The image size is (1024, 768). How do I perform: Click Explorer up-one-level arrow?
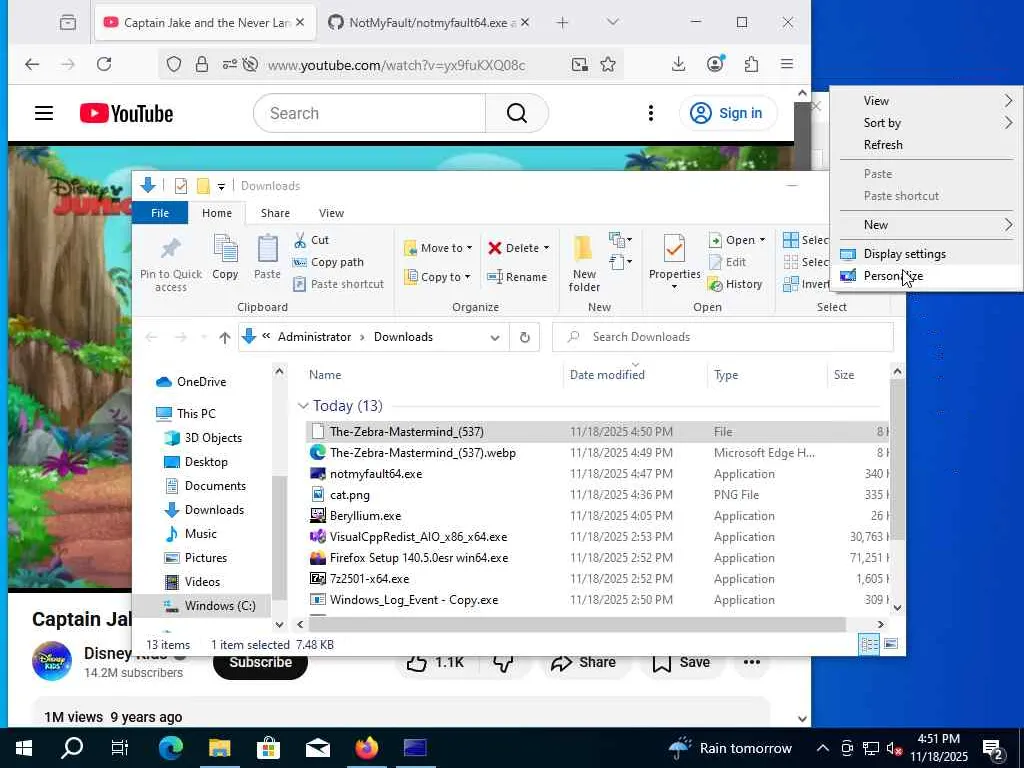(x=225, y=337)
